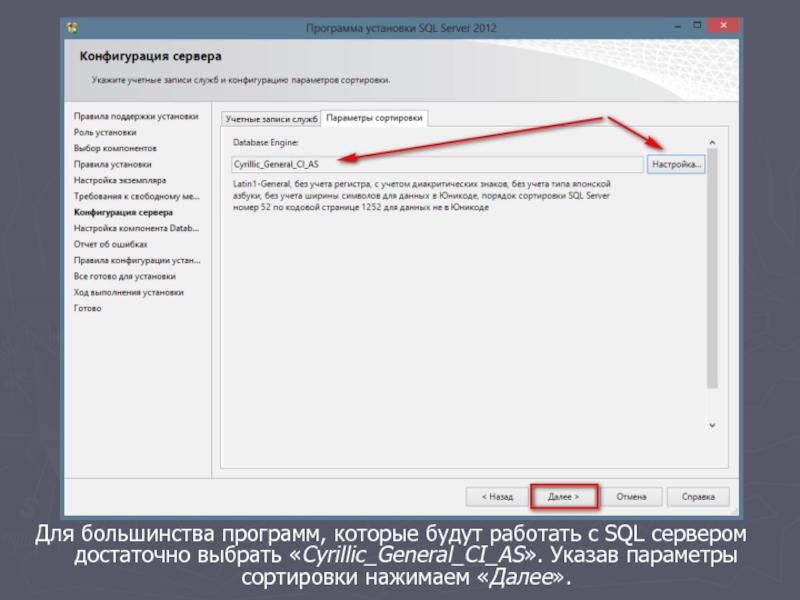The image size is (800, 600).
Task: Click the vertical scrollbar thumb
Action: pos(712,268)
